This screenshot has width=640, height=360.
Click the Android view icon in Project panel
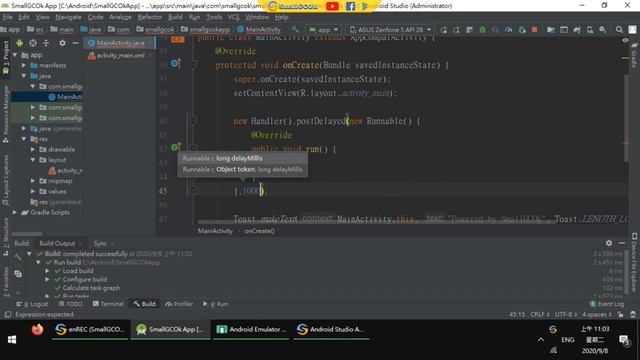tap(19, 43)
